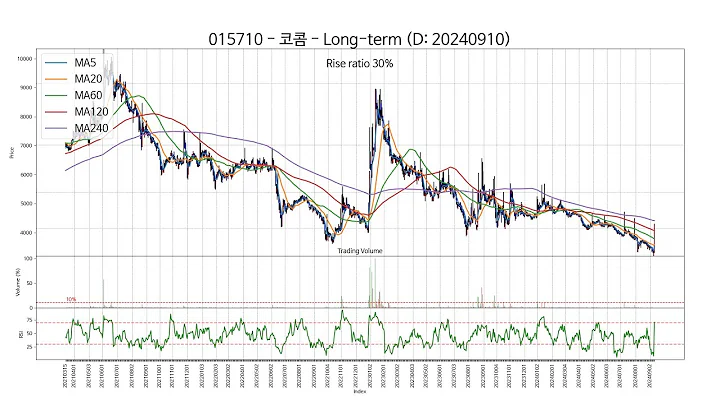Image resolution: width=720 pixels, height=404 pixels.
Task: Select the MA240 legend label
Action: [x=91, y=128]
